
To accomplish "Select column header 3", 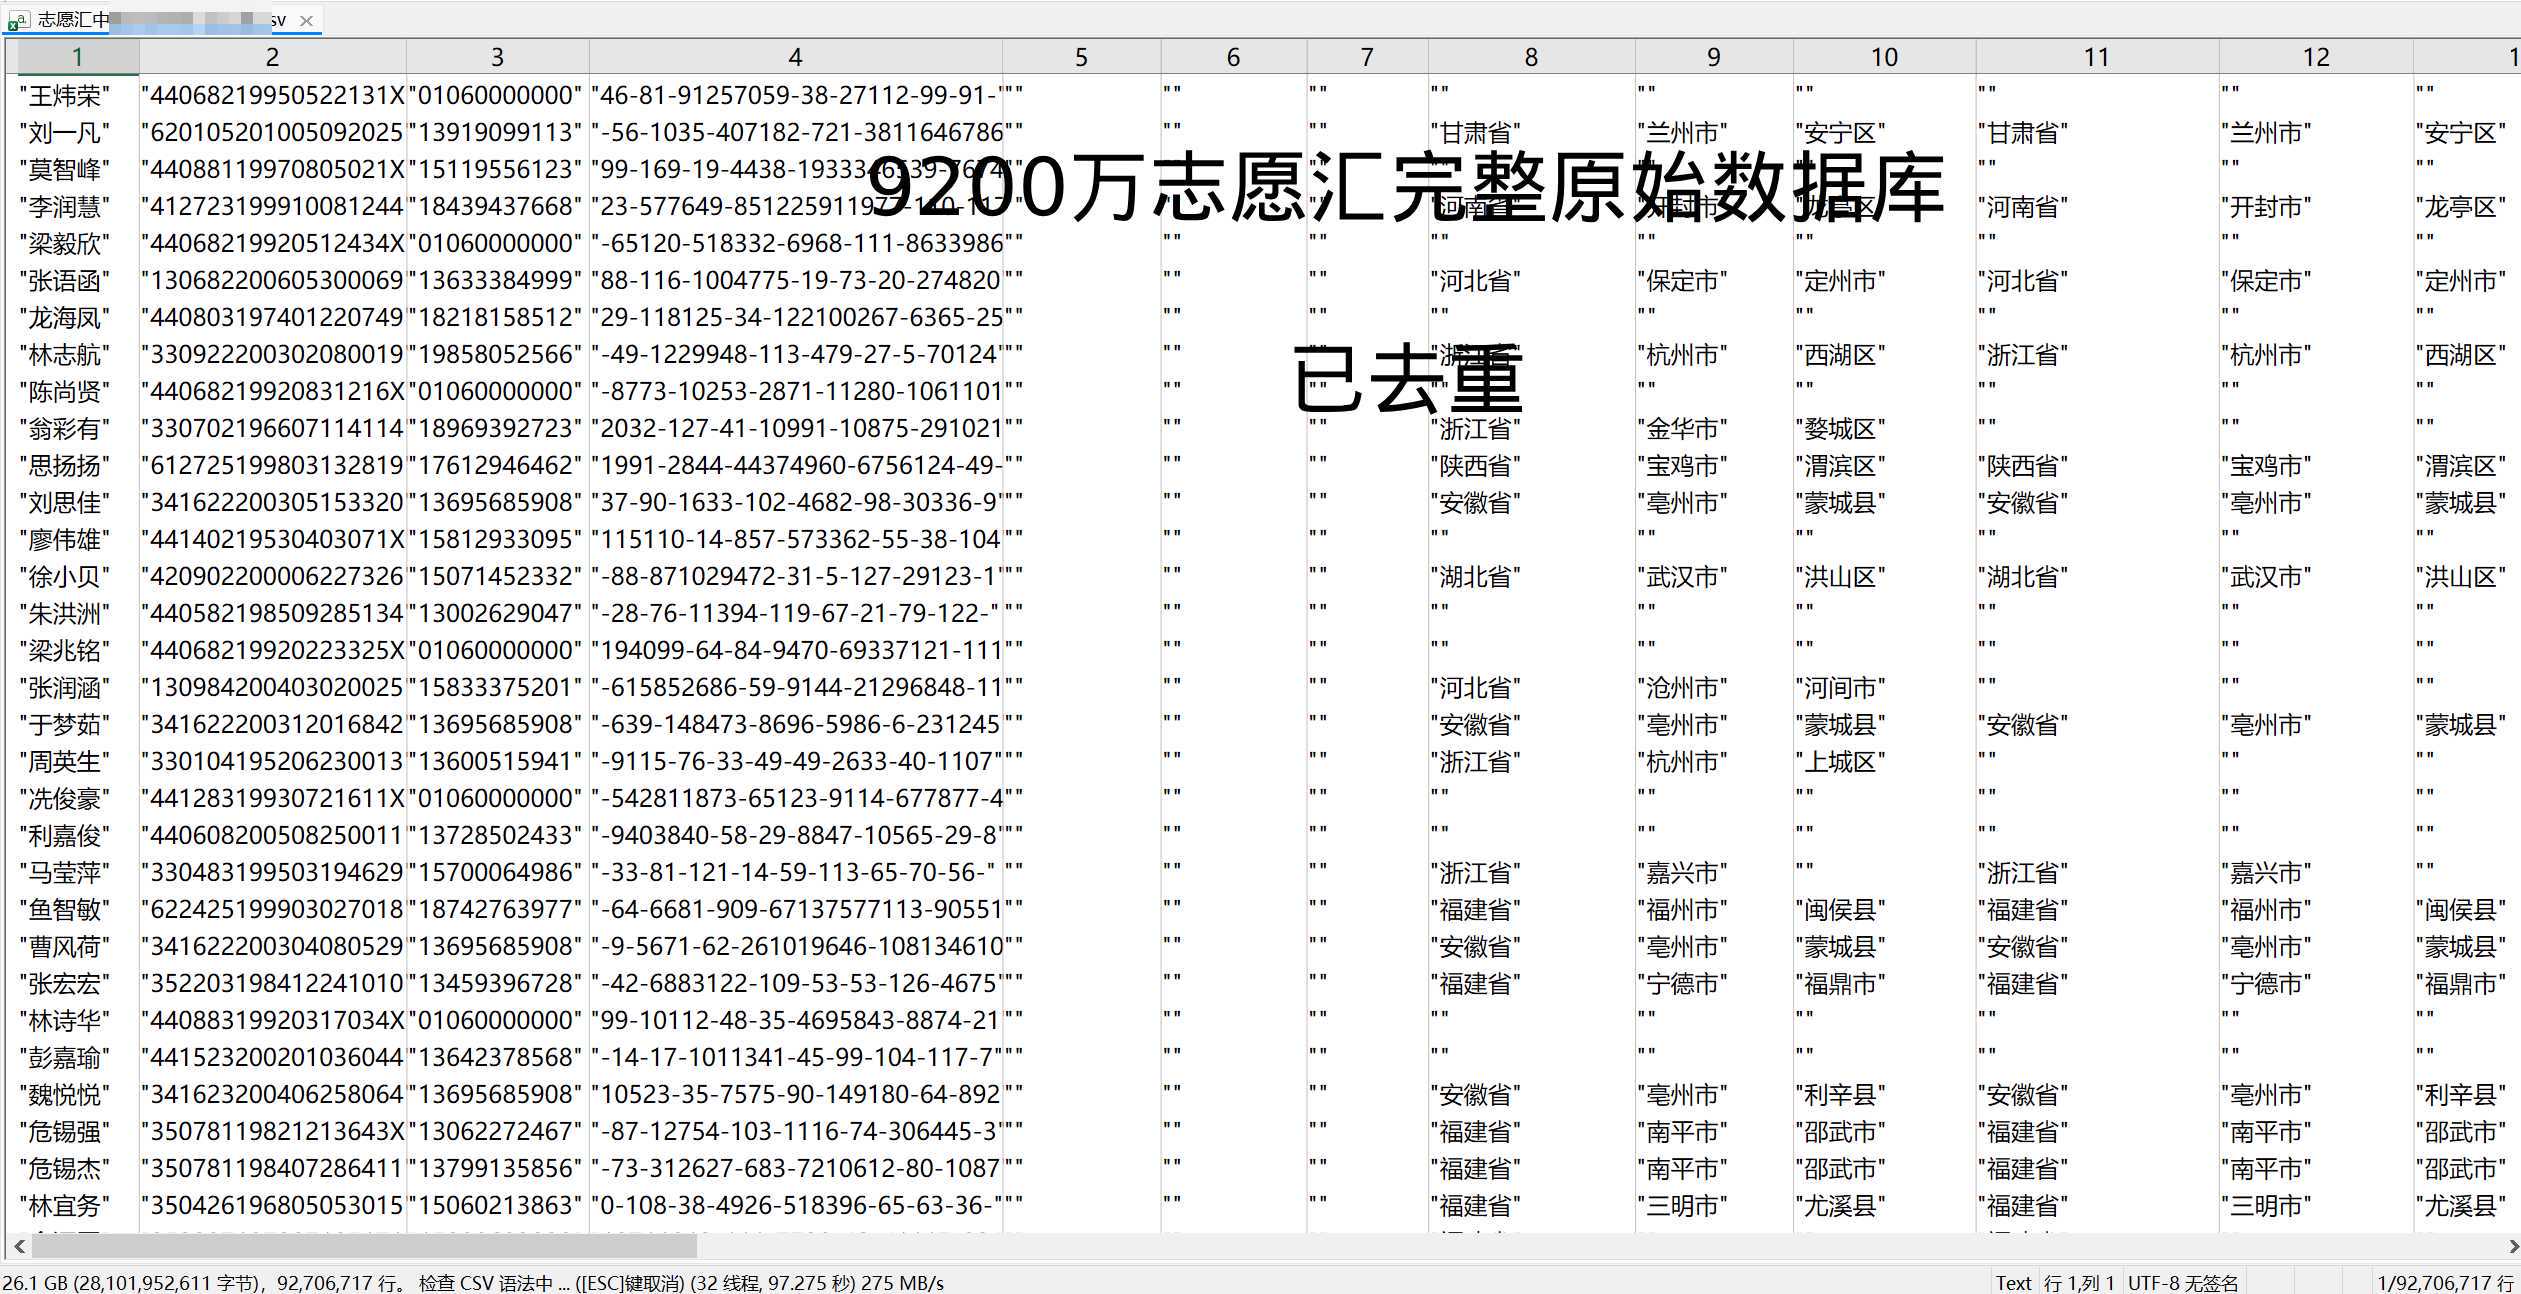I will click(497, 57).
